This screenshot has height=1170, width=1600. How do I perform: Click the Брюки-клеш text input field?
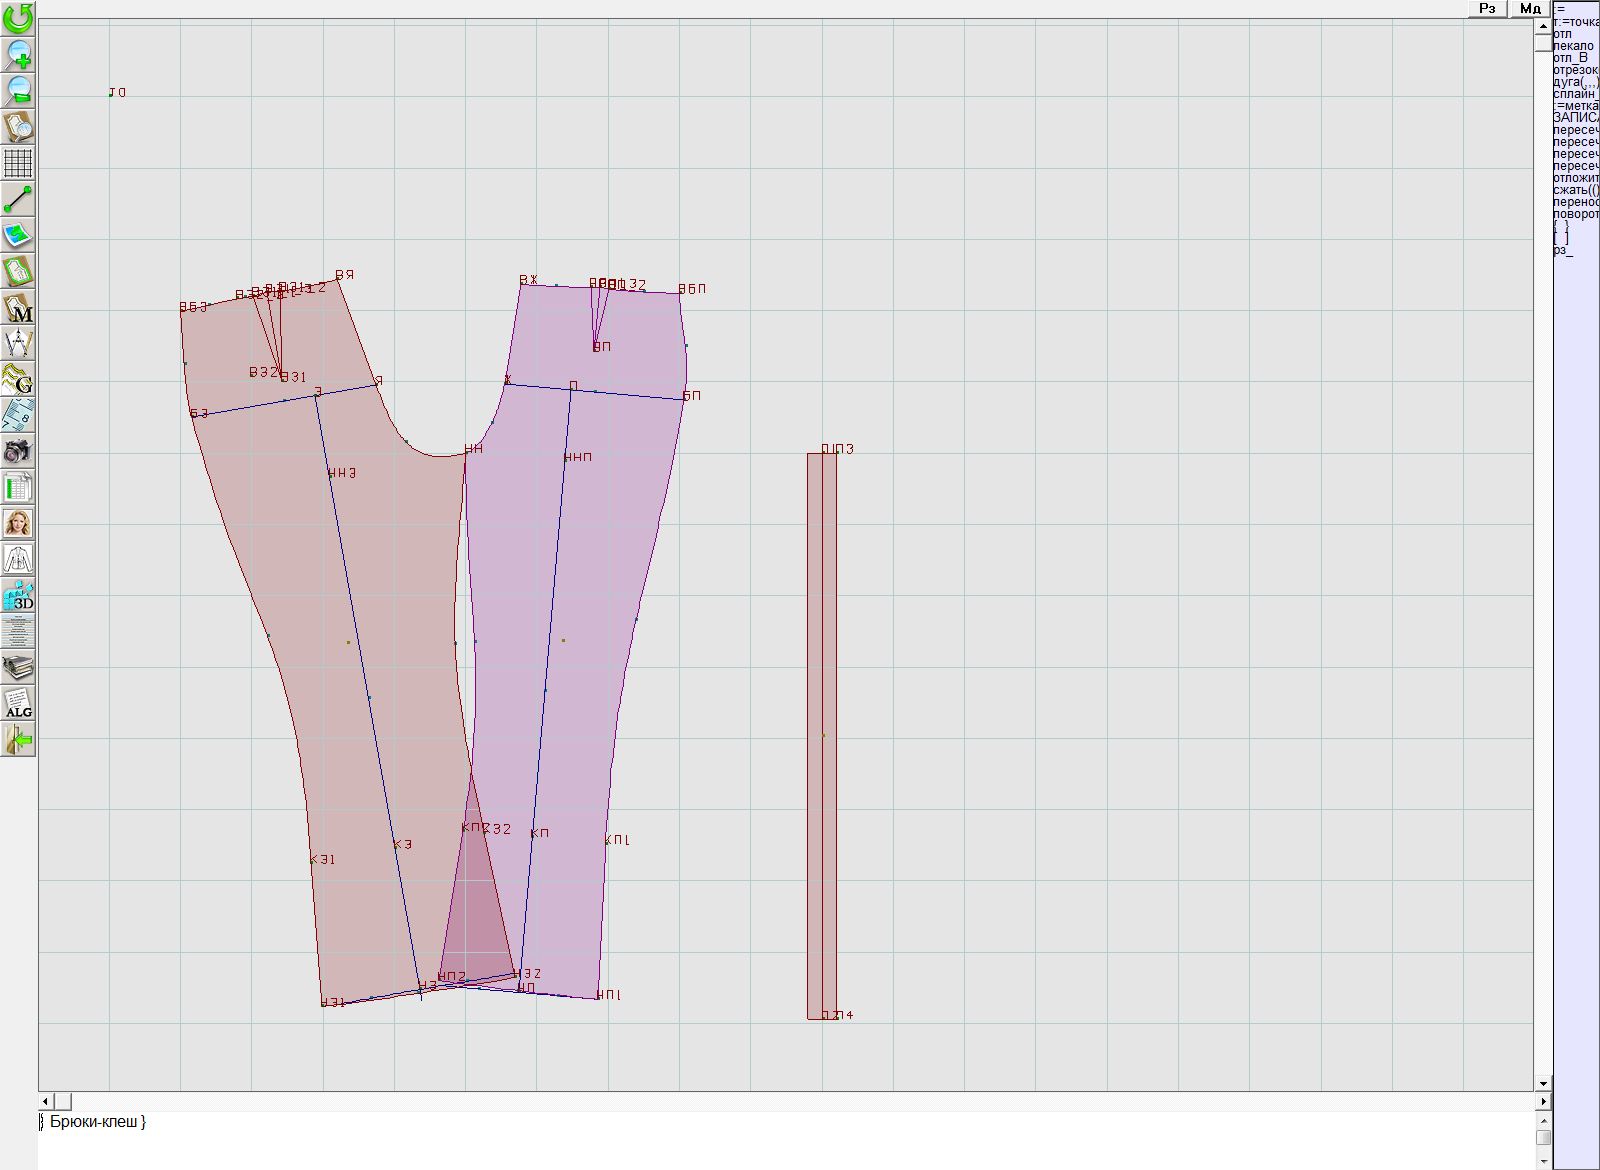coord(780,1140)
